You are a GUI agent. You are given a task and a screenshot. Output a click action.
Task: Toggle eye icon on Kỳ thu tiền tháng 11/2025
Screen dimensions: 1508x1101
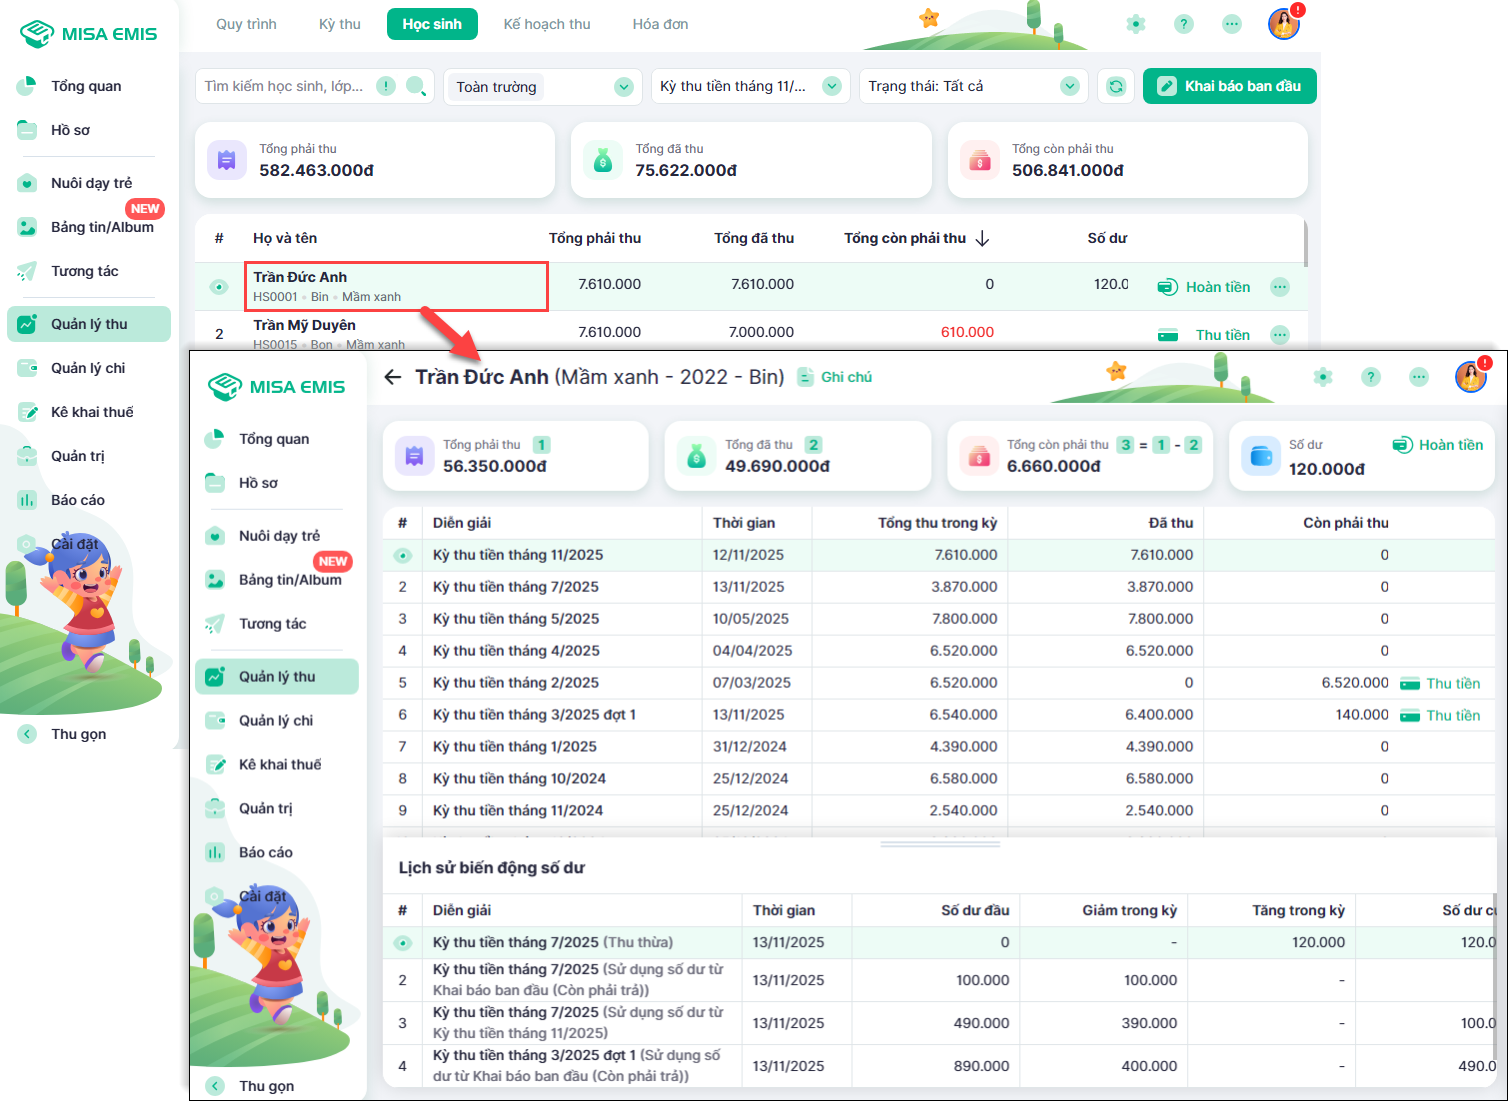[x=403, y=555]
